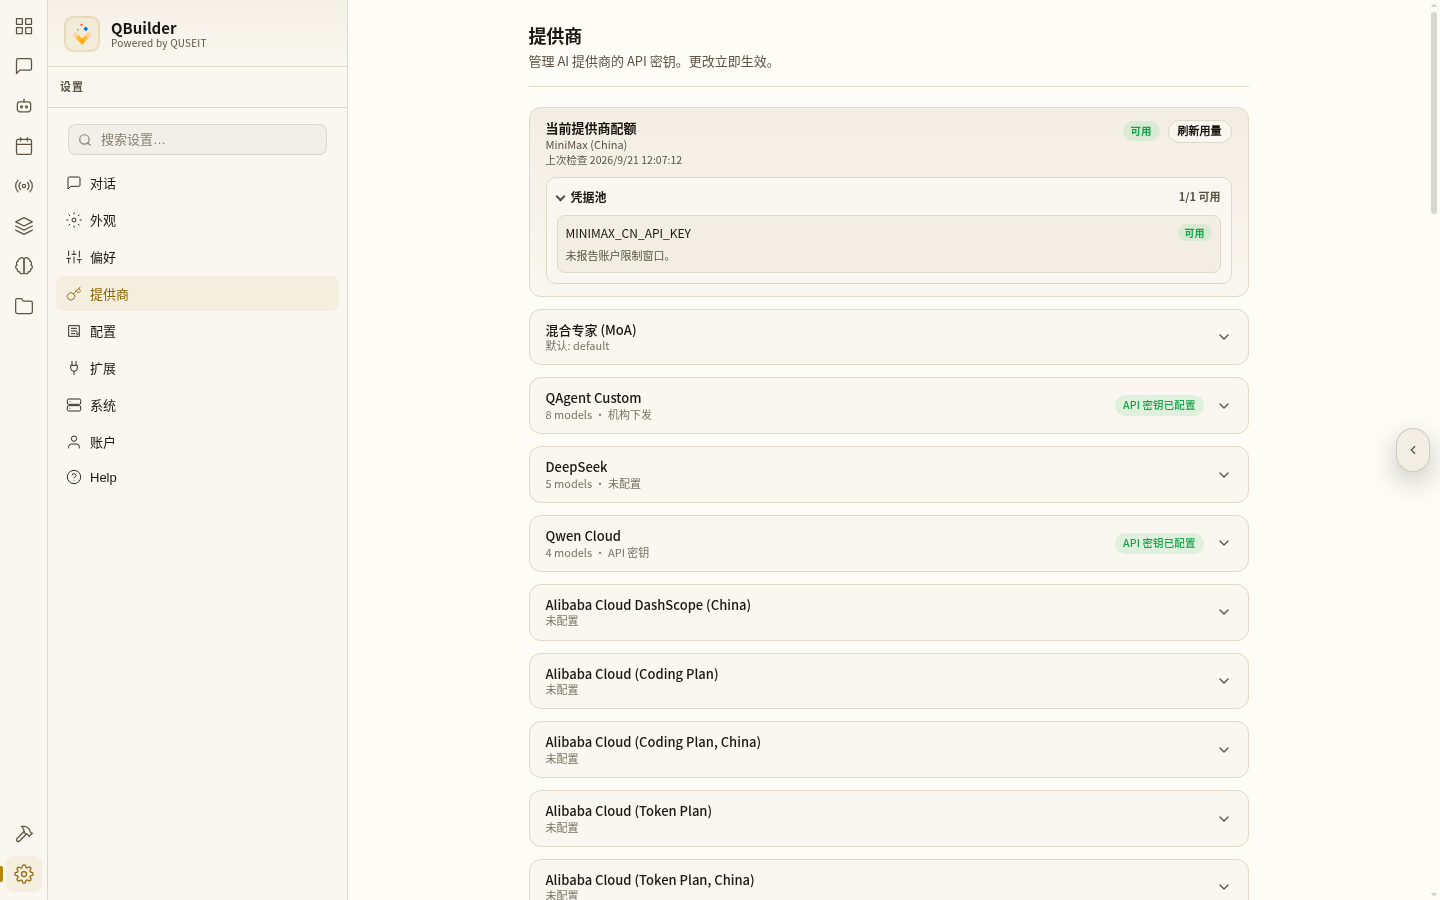The height and width of the screenshot is (900, 1440).
Task: Click the 刷新用量 button
Action: pos(1199,131)
